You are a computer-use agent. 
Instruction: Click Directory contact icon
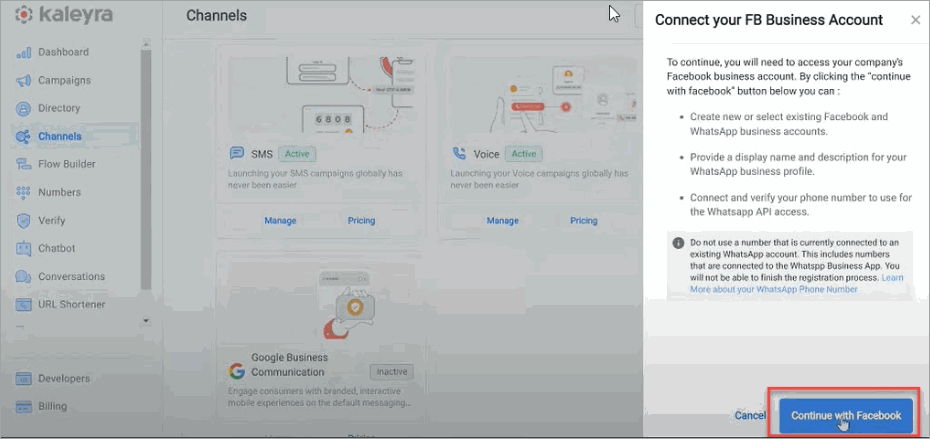click(23, 109)
